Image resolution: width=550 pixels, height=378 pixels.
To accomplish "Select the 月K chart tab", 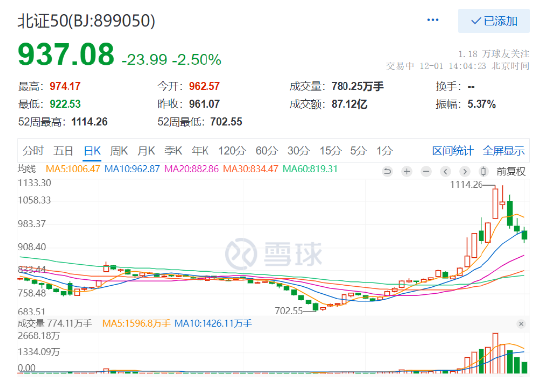I will coord(146,151).
